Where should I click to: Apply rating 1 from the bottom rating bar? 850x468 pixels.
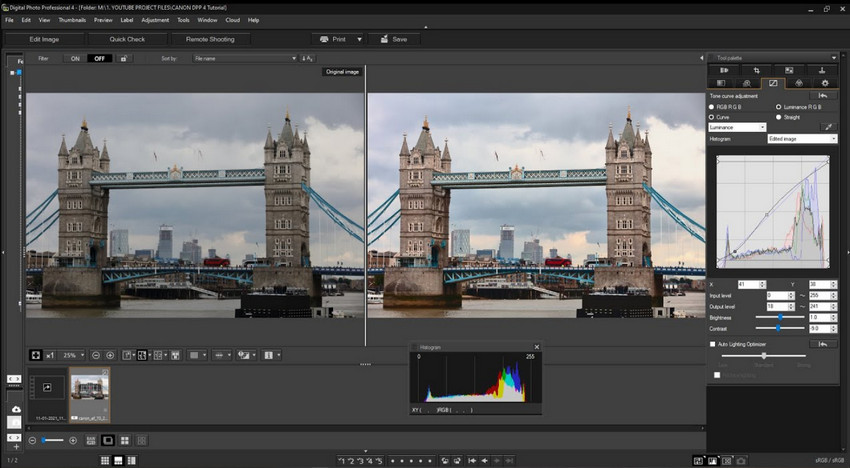[342, 461]
